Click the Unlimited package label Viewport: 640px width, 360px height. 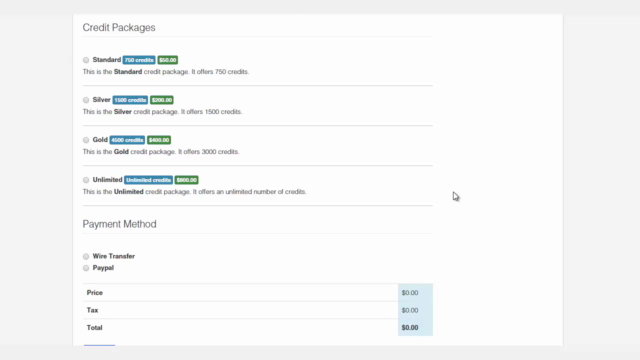107,180
